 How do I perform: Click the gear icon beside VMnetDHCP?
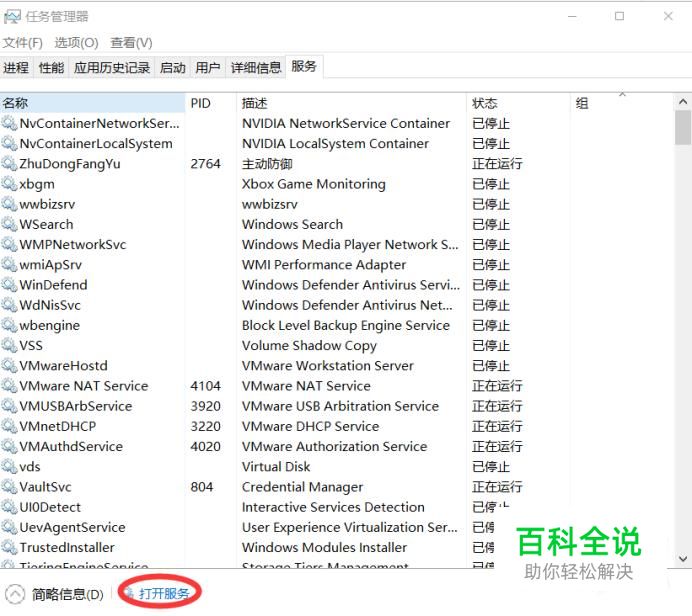(x=9, y=426)
